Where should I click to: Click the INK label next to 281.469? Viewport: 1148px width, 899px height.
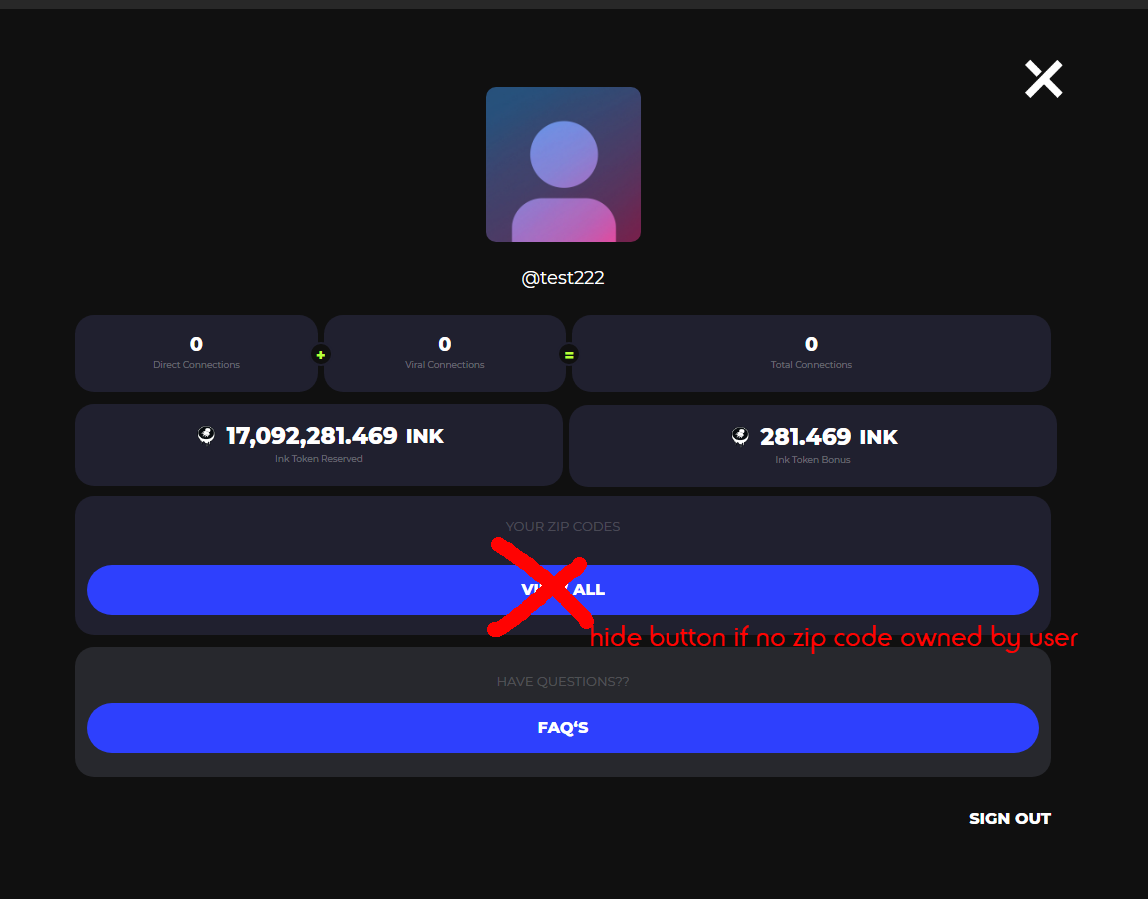(877, 436)
